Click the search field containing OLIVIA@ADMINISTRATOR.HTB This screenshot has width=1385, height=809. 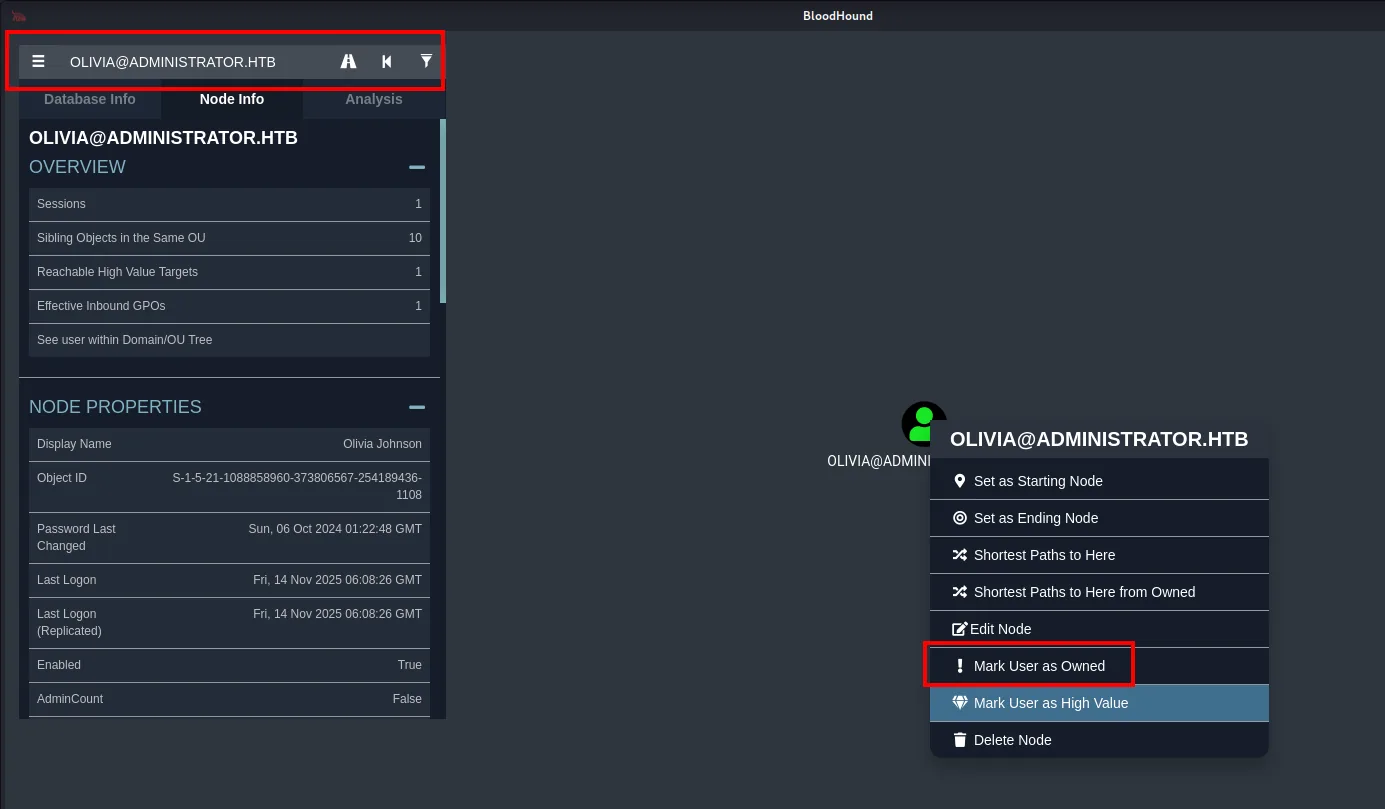coord(195,62)
